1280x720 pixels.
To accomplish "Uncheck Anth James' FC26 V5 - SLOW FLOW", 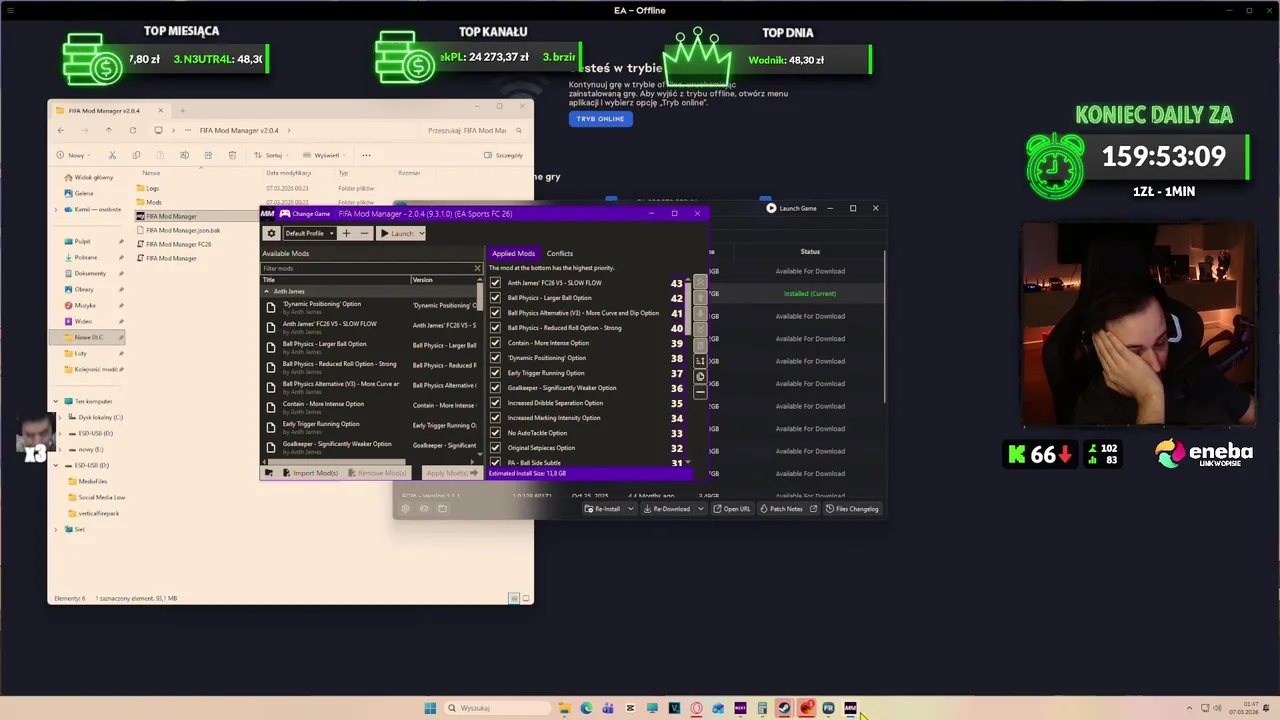I will (495, 283).
